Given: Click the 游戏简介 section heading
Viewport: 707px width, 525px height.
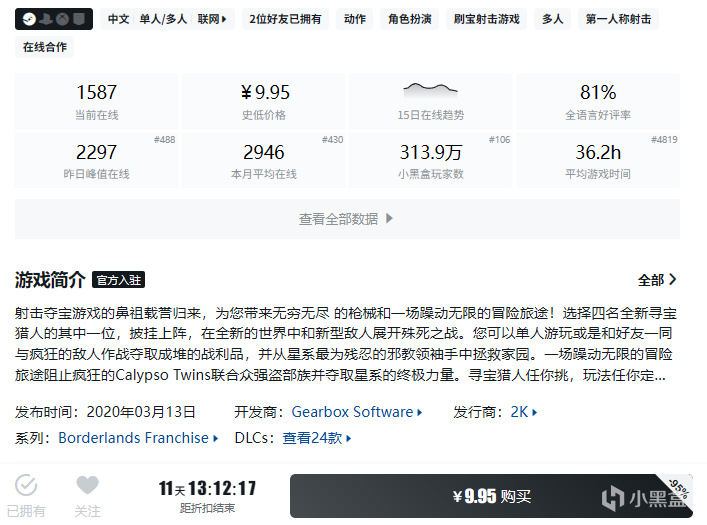Looking at the screenshot, I should tap(50, 280).
